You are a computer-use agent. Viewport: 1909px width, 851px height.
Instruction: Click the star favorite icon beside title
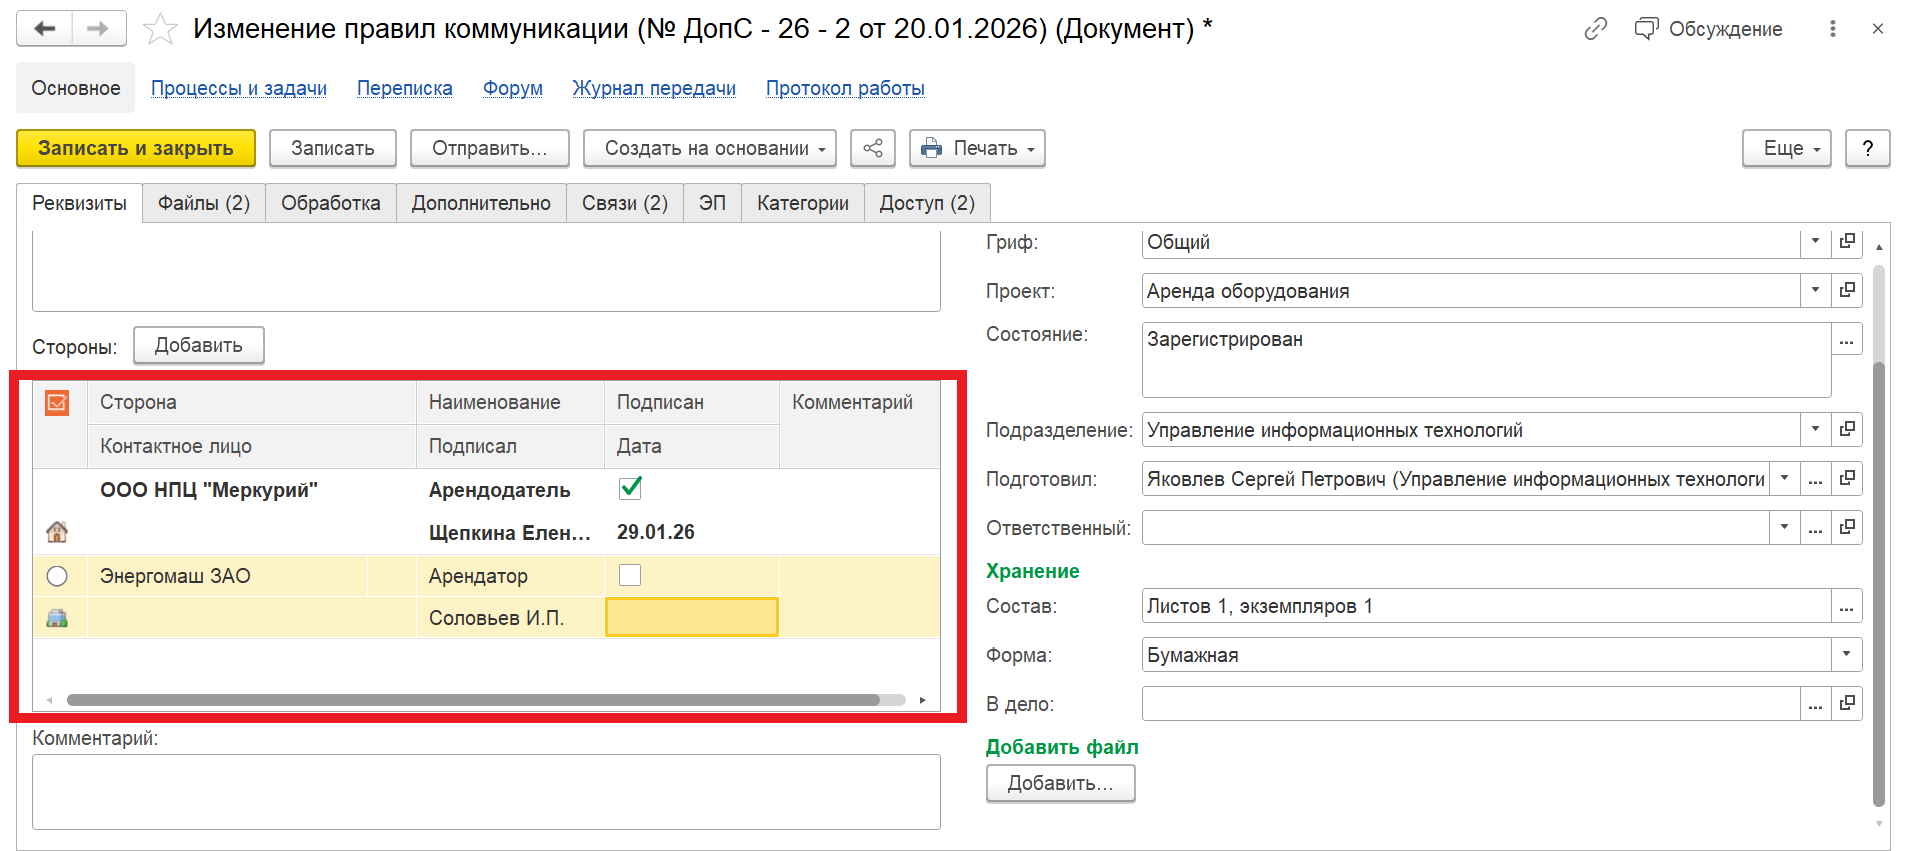coord(160,29)
